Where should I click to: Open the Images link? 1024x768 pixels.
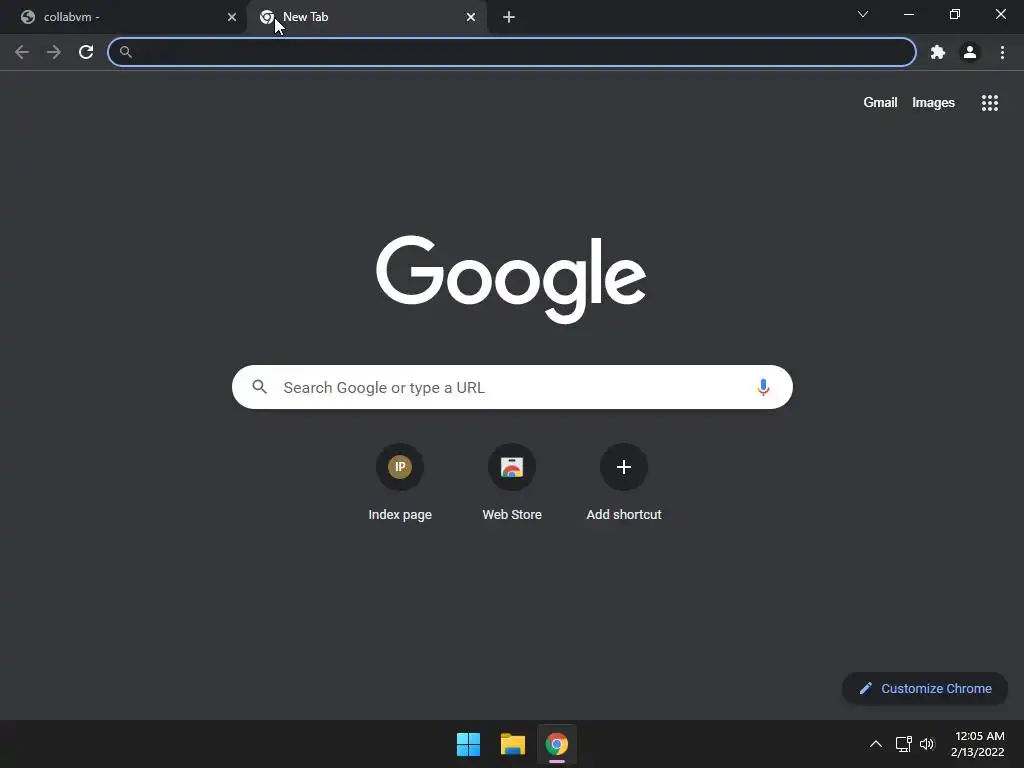click(x=933, y=103)
